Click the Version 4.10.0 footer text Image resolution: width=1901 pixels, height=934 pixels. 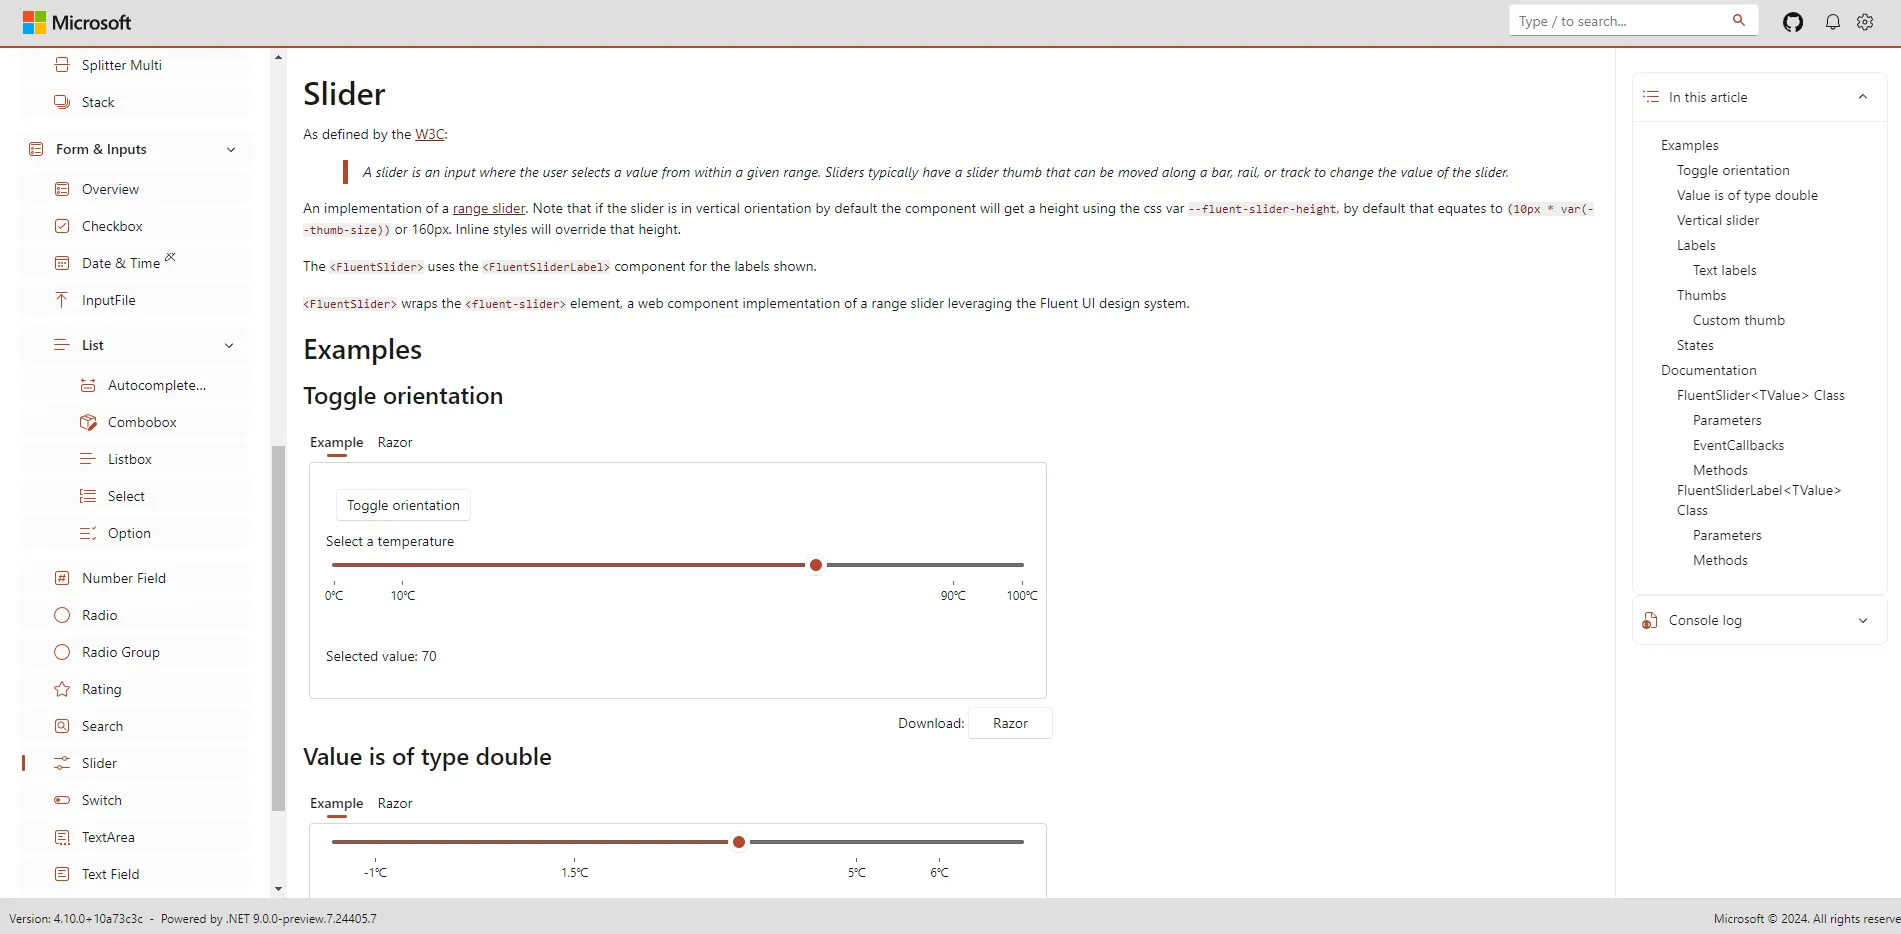tap(76, 918)
